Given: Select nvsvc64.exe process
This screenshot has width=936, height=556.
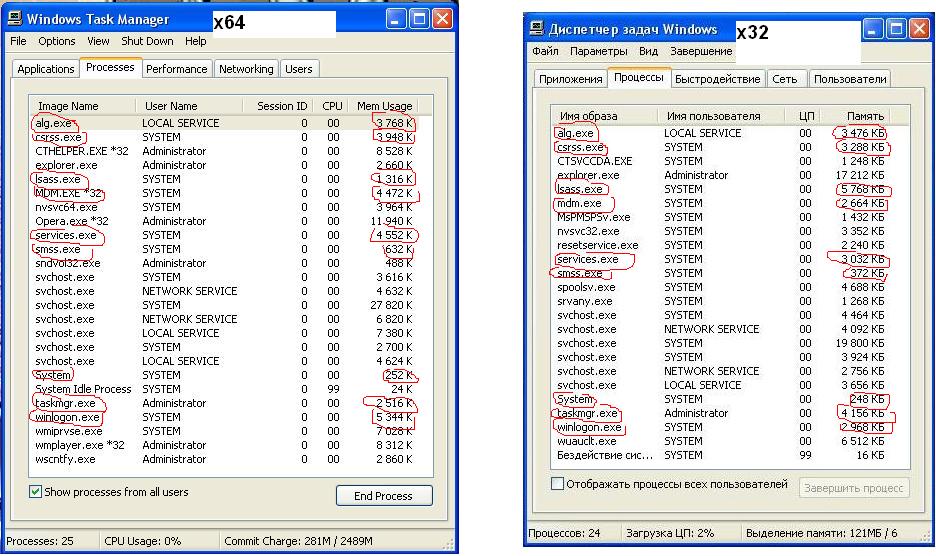Looking at the screenshot, I should point(224,207).
